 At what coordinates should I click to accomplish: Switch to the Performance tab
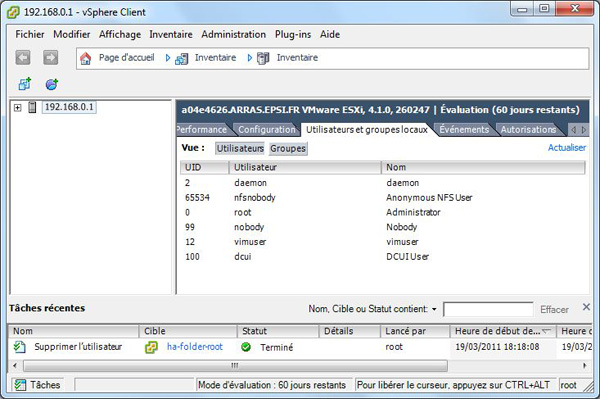pyautogui.click(x=203, y=130)
